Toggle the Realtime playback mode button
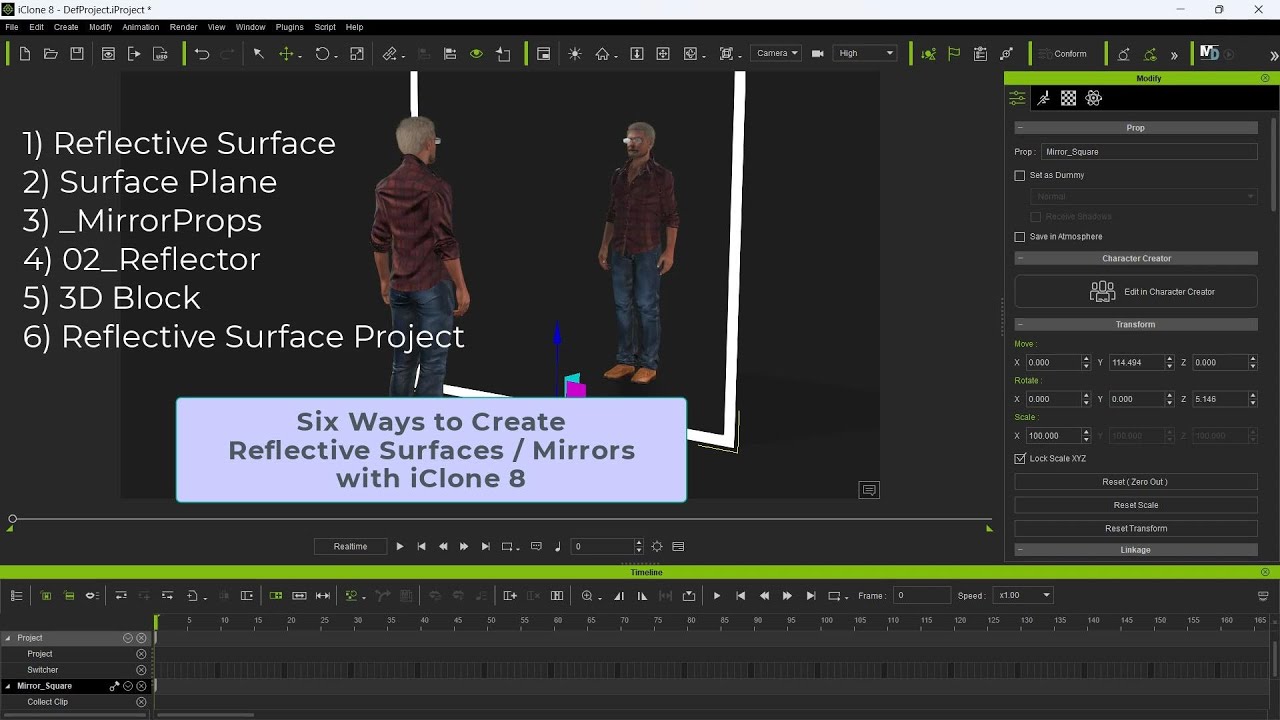The height and width of the screenshot is (720, 1280). point(350,547)
